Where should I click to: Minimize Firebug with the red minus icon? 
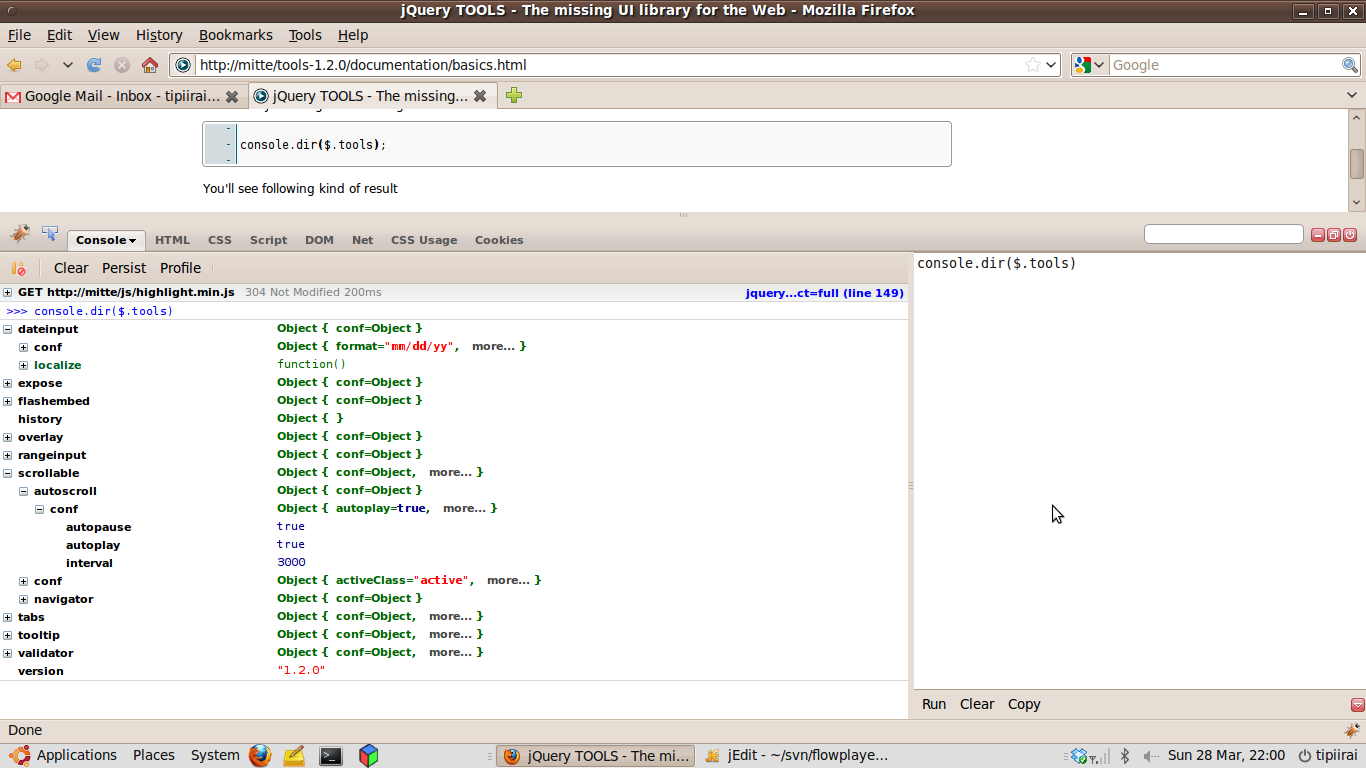point(1318,235)
